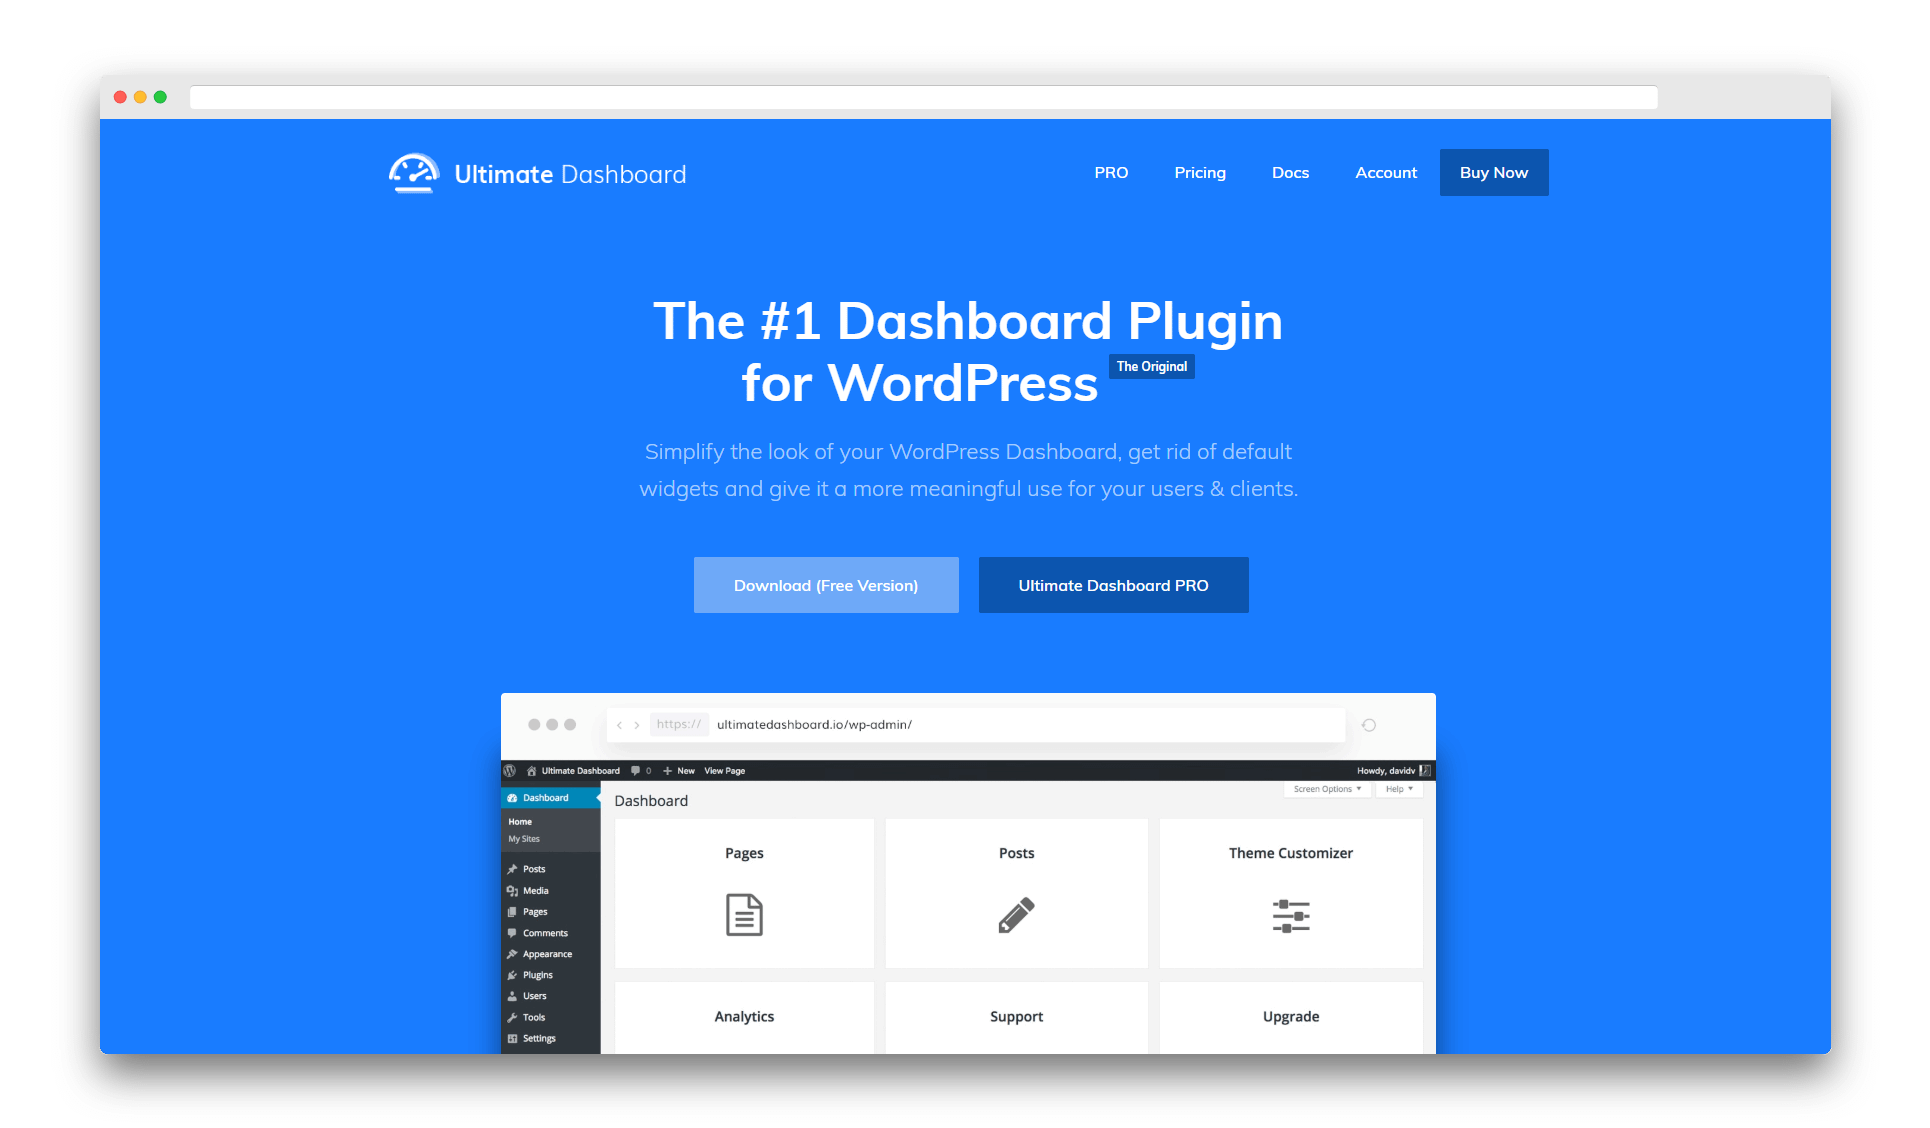Click the document icon in the Pages widget
Image resolution: width=1930 pixels, height=1128 pixels.
(744, 914)
